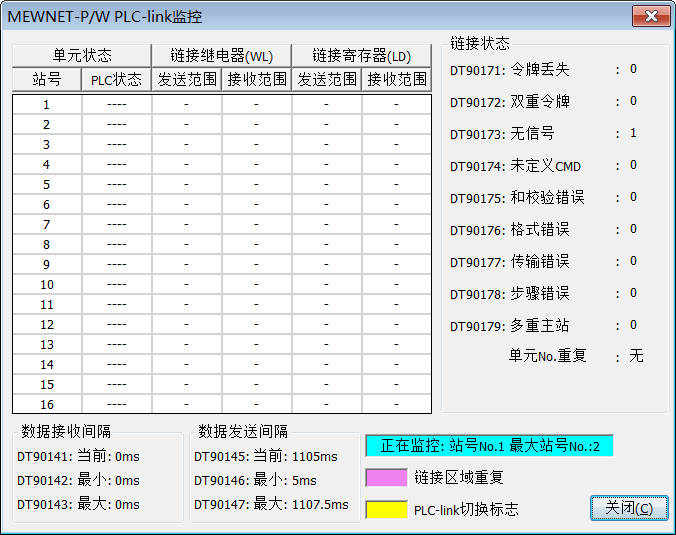
Task: Click the 链接寄存器(LD) group header
Action: point(362,55)
